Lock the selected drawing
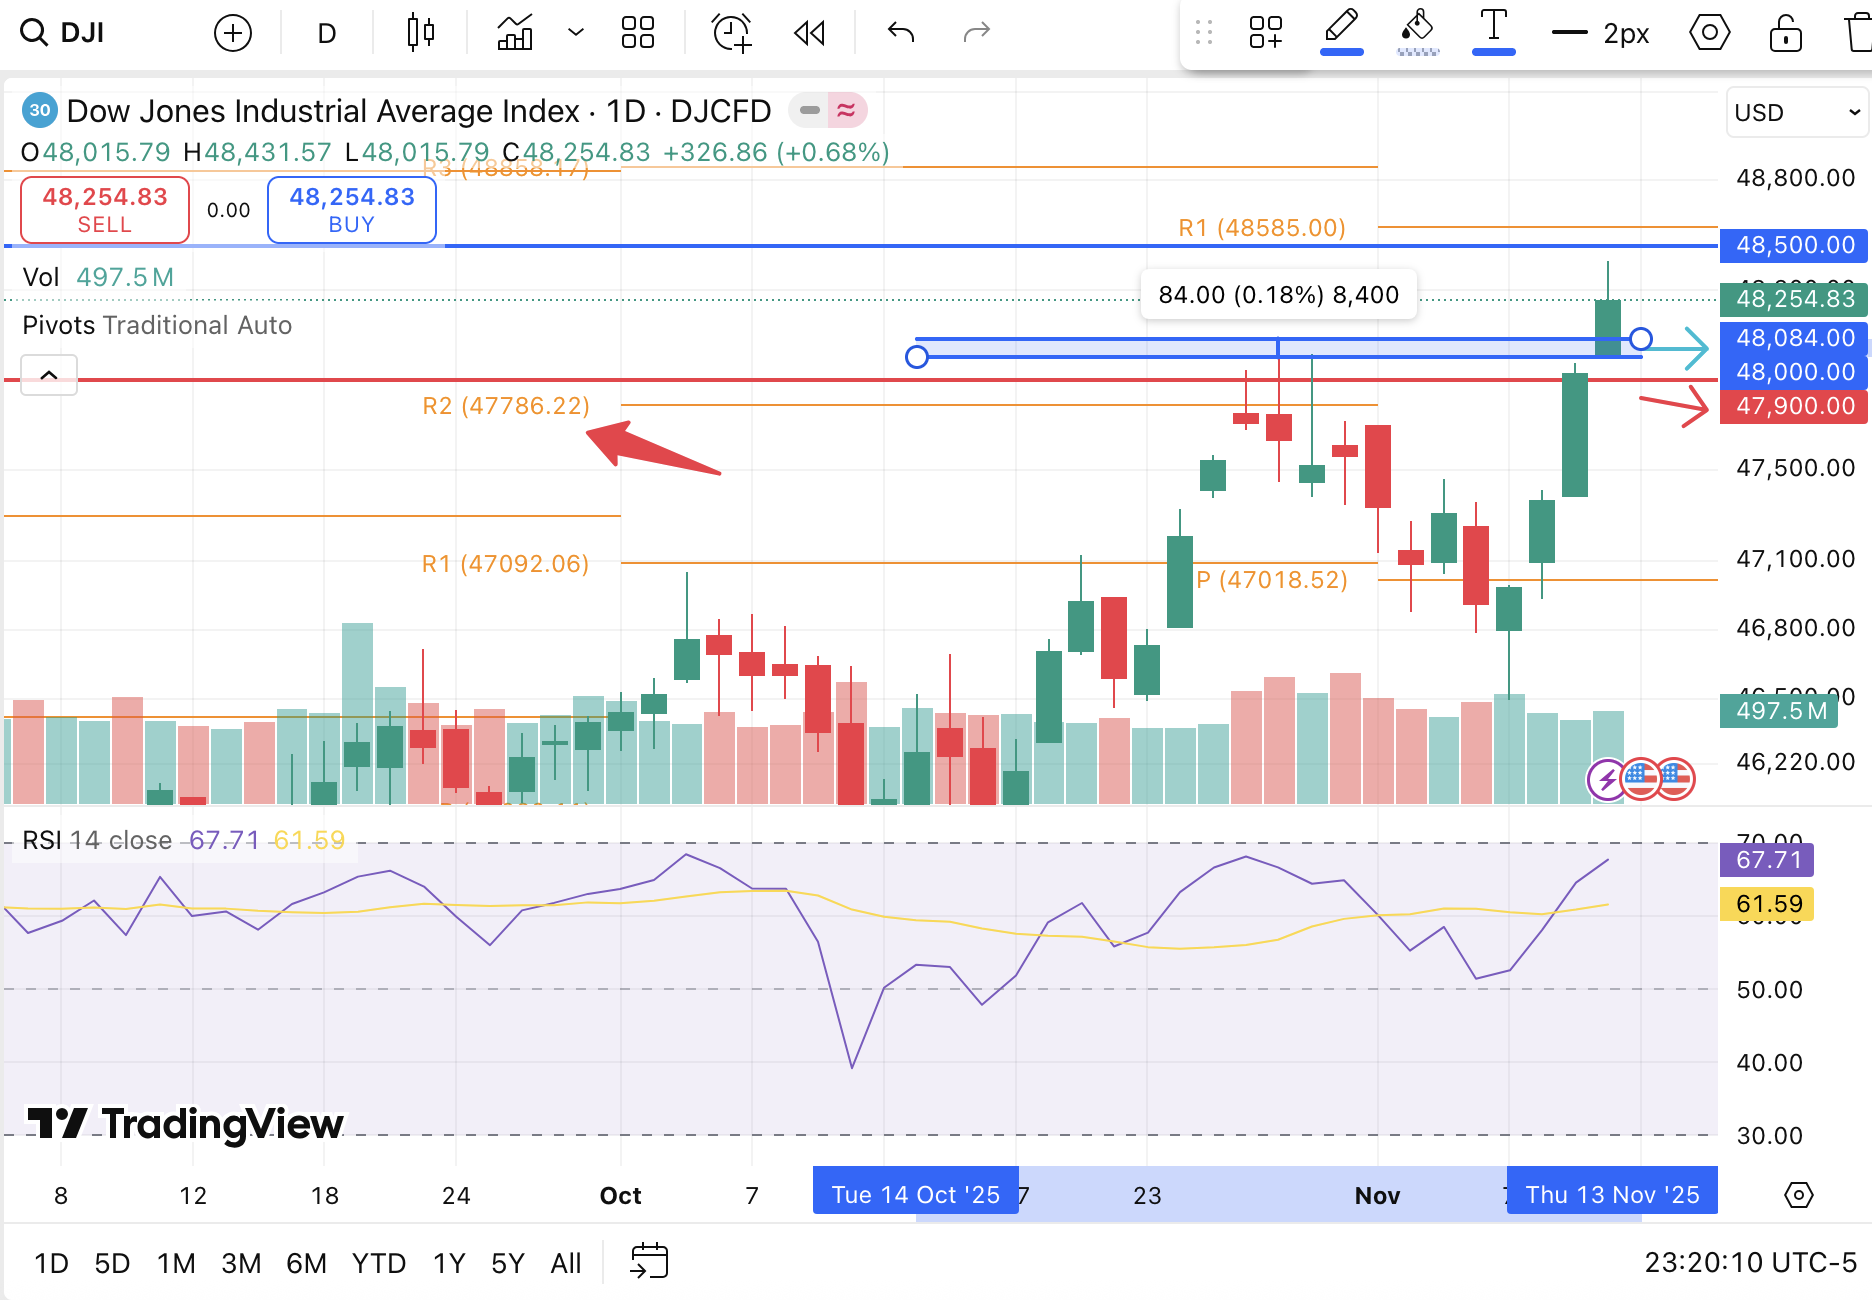This screenshot has height=1300, width=1872. (x=1785, y=34)
